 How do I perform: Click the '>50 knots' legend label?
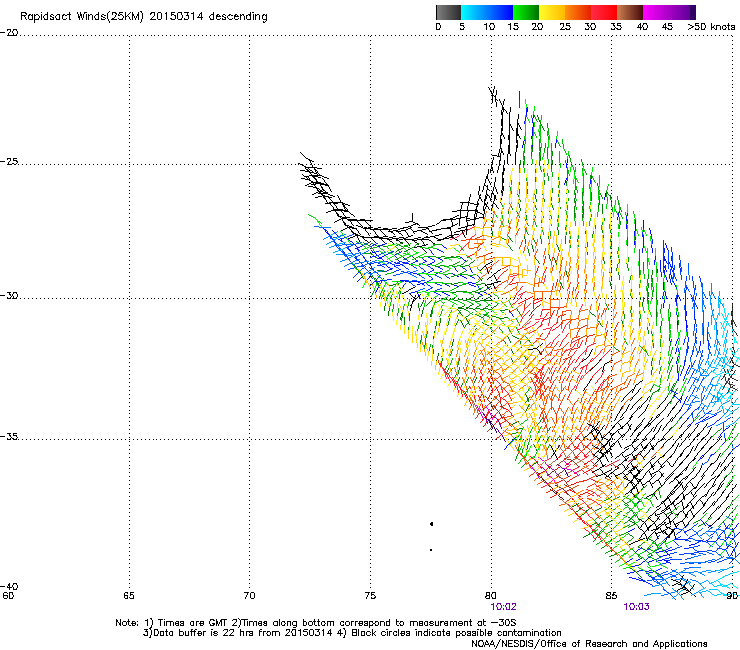711,27
